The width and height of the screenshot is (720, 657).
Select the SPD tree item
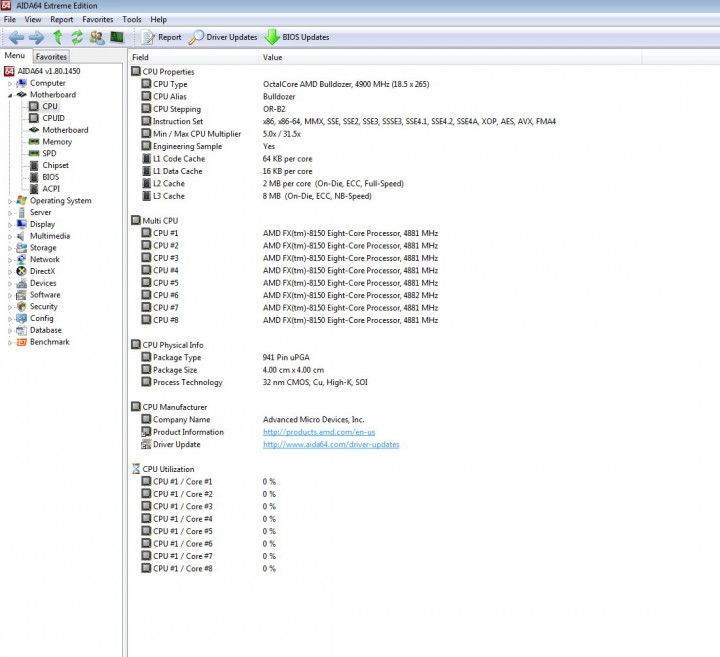[x=49, y=153]
